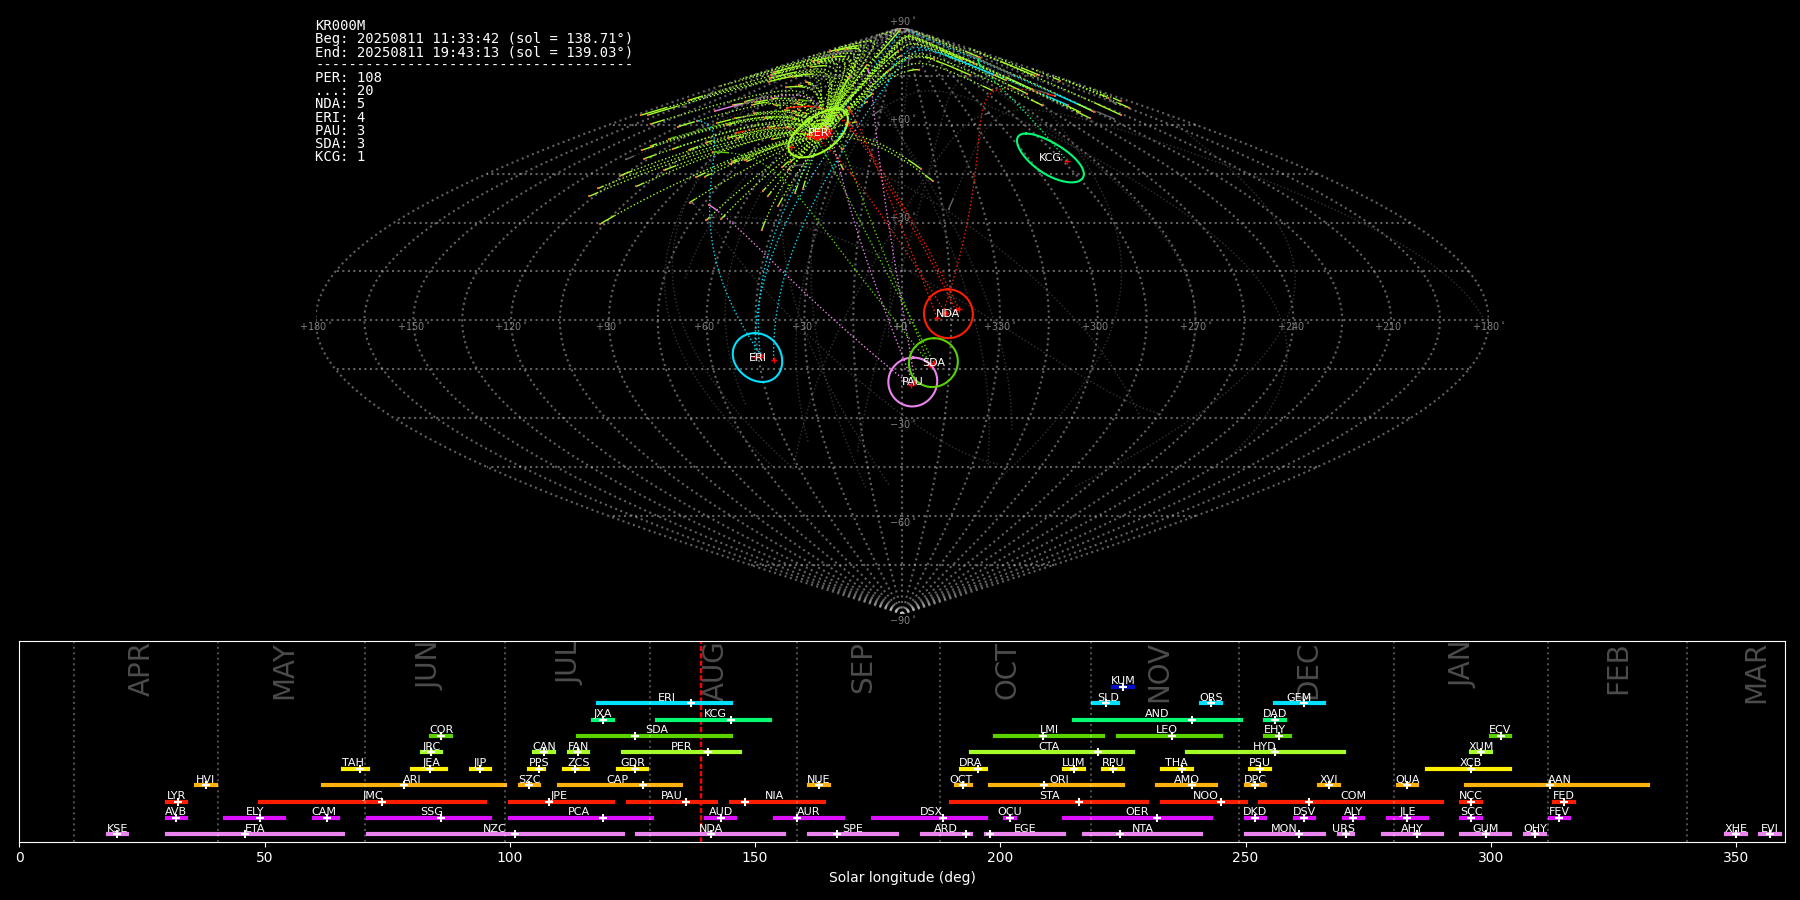This screenshot has height=900, width=1800.
Task: Click the PER activity bar in the timeline
Action: click(x=681, y=752)
